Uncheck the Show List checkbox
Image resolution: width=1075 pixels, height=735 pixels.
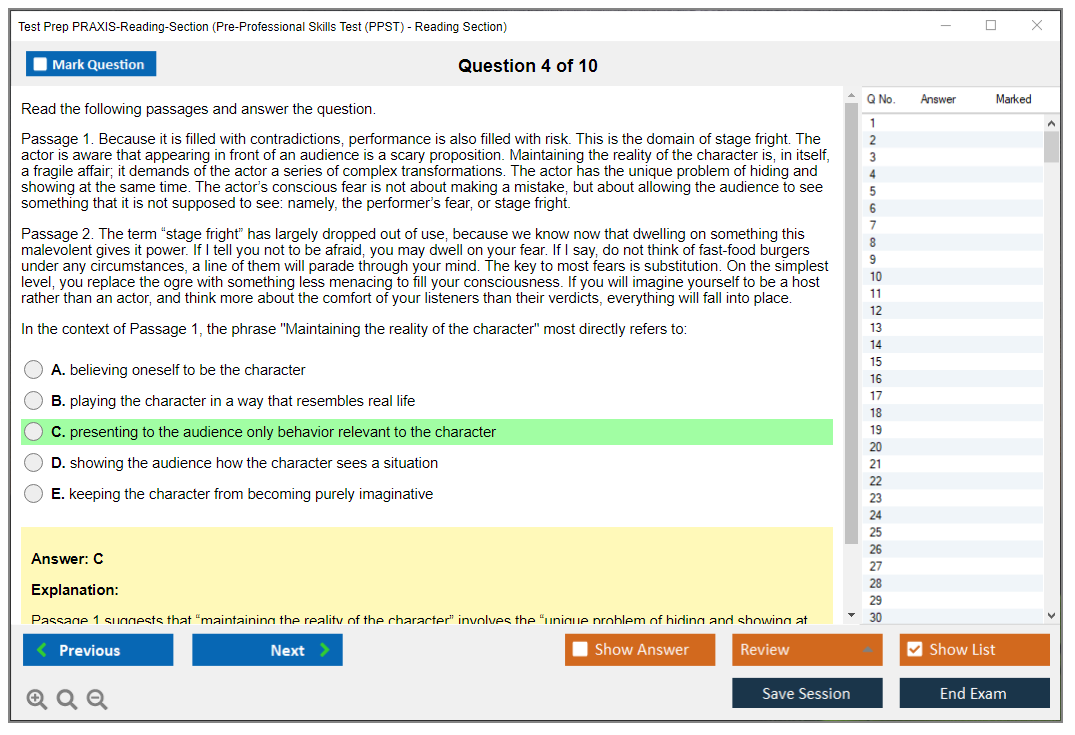914,650
